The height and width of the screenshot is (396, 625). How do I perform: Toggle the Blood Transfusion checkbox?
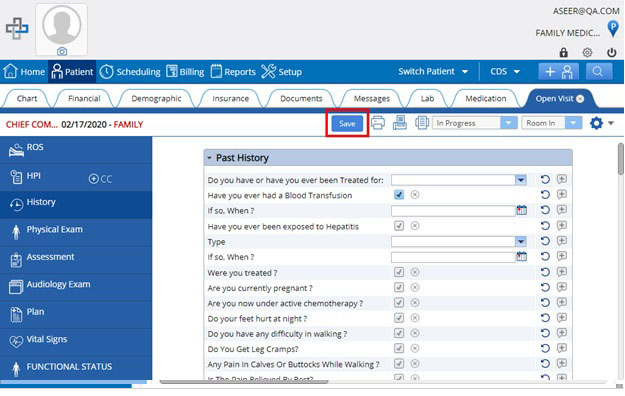point(399,195)
